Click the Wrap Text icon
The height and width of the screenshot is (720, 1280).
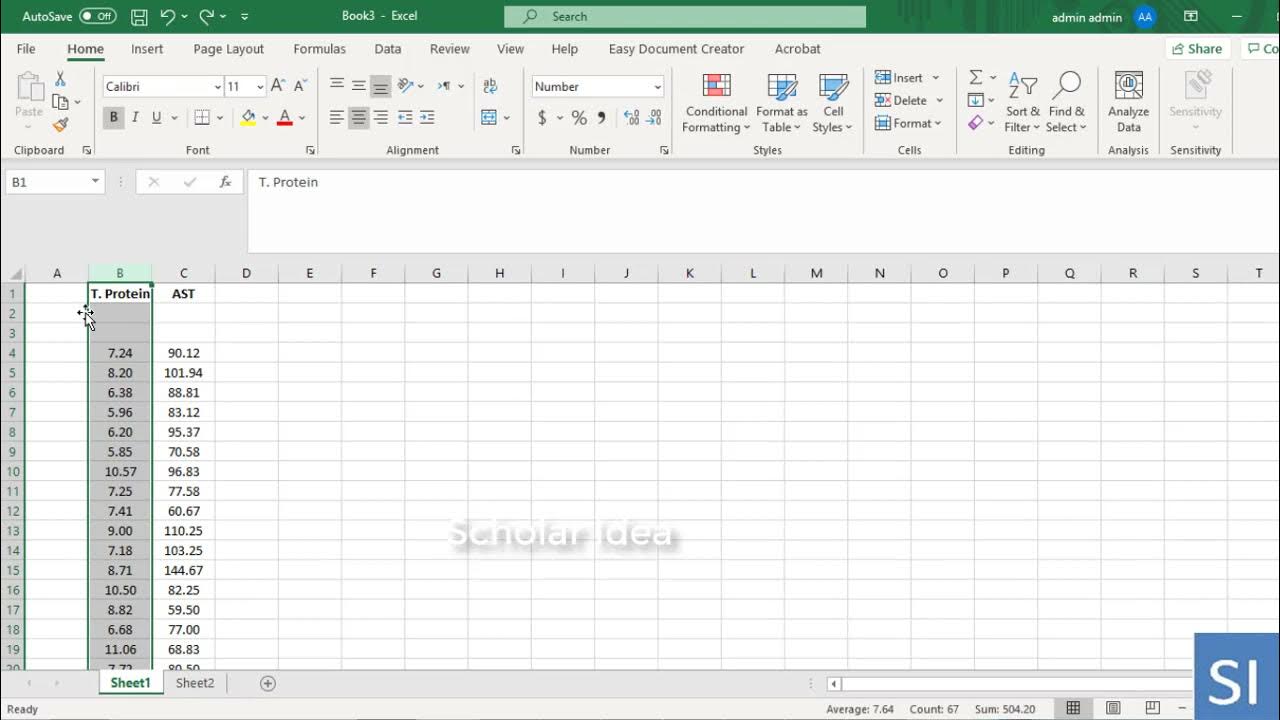[x=490, y=87]
